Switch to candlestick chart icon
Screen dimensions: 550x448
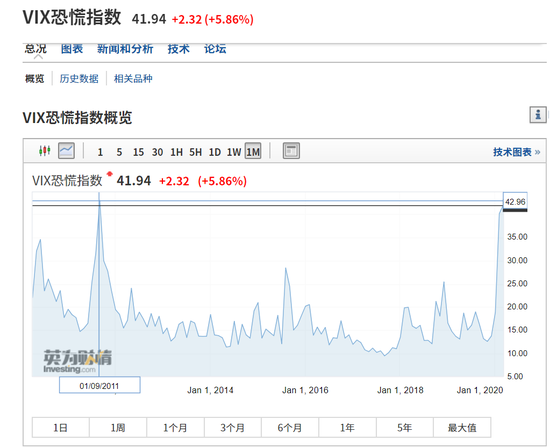coord(45,151)
